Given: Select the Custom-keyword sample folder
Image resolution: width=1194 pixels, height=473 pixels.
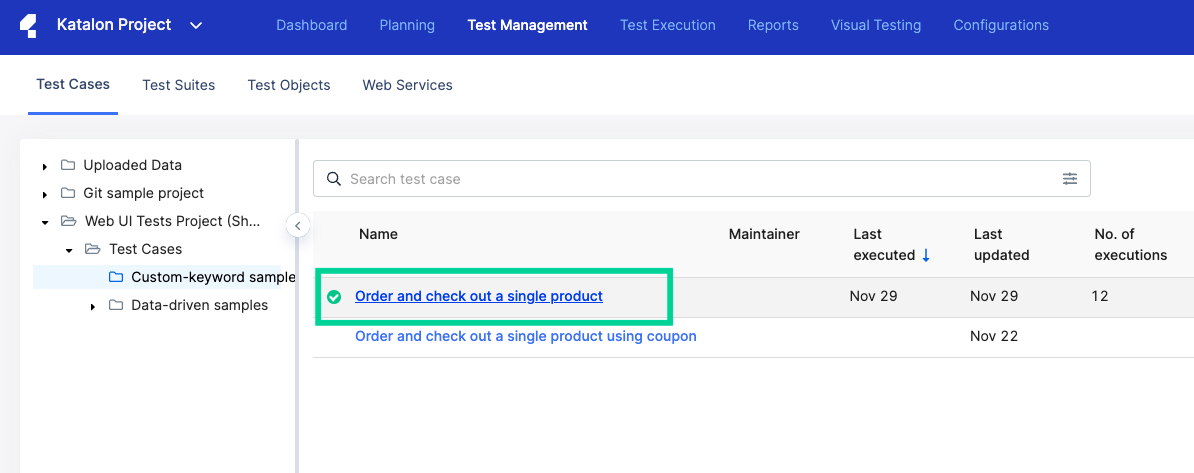Looking at the screenshot, I should click(212, 277).
